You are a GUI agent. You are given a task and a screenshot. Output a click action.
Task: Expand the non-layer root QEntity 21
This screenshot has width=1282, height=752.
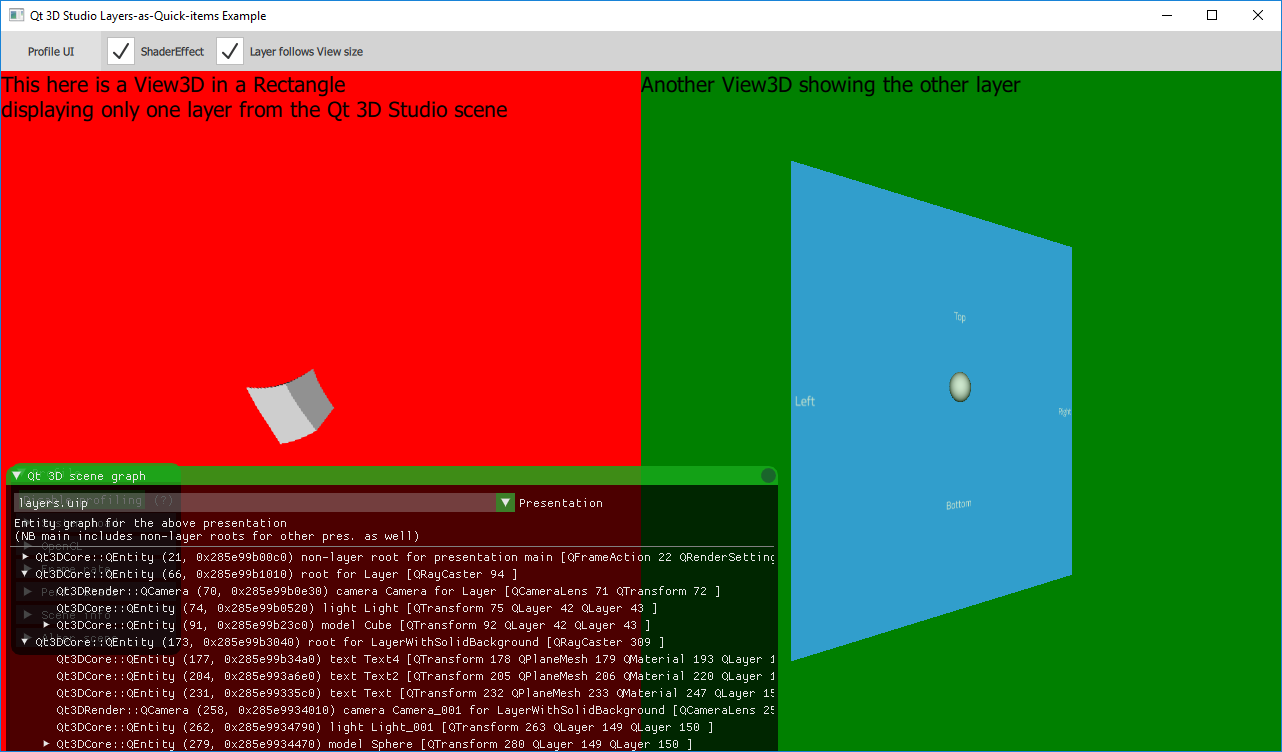pyautogui.click(x=25, y=556)
